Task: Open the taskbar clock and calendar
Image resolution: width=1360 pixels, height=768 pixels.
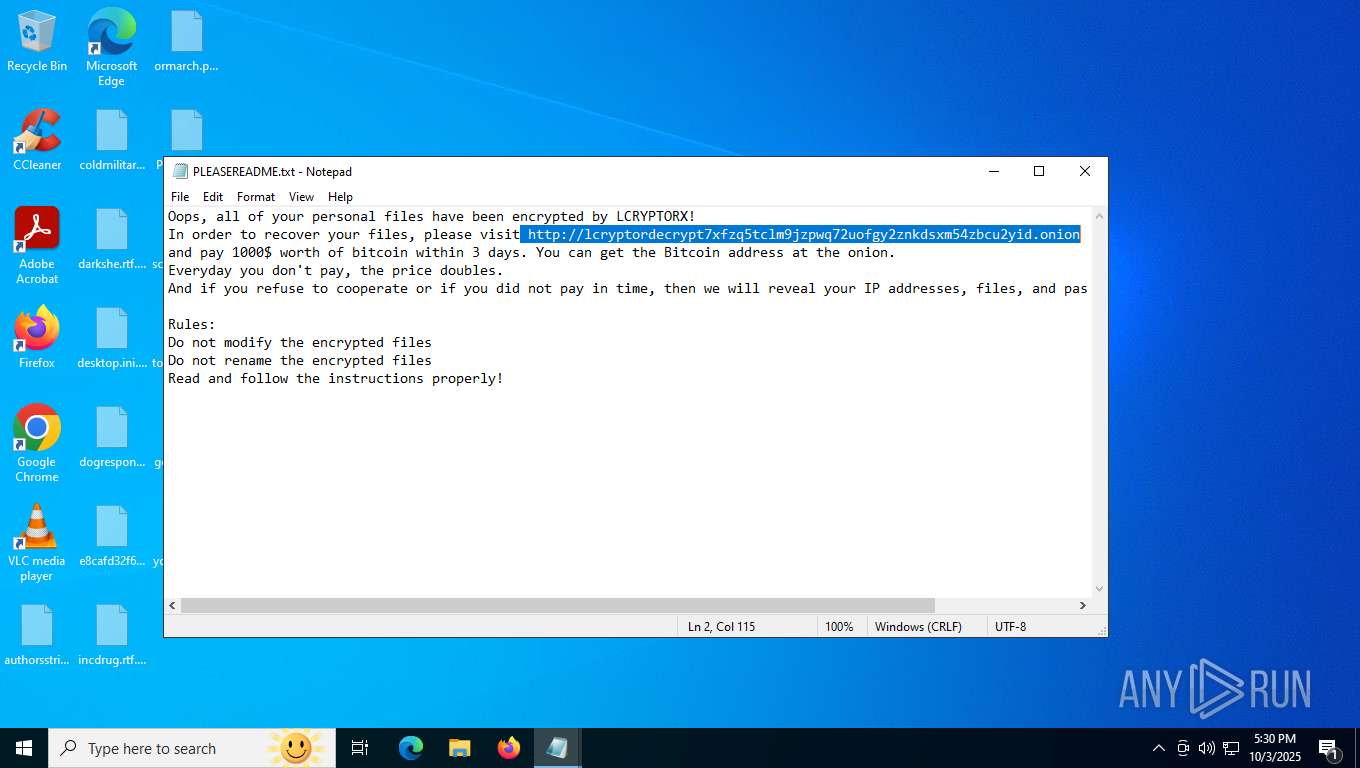Action: point(1274,748)
